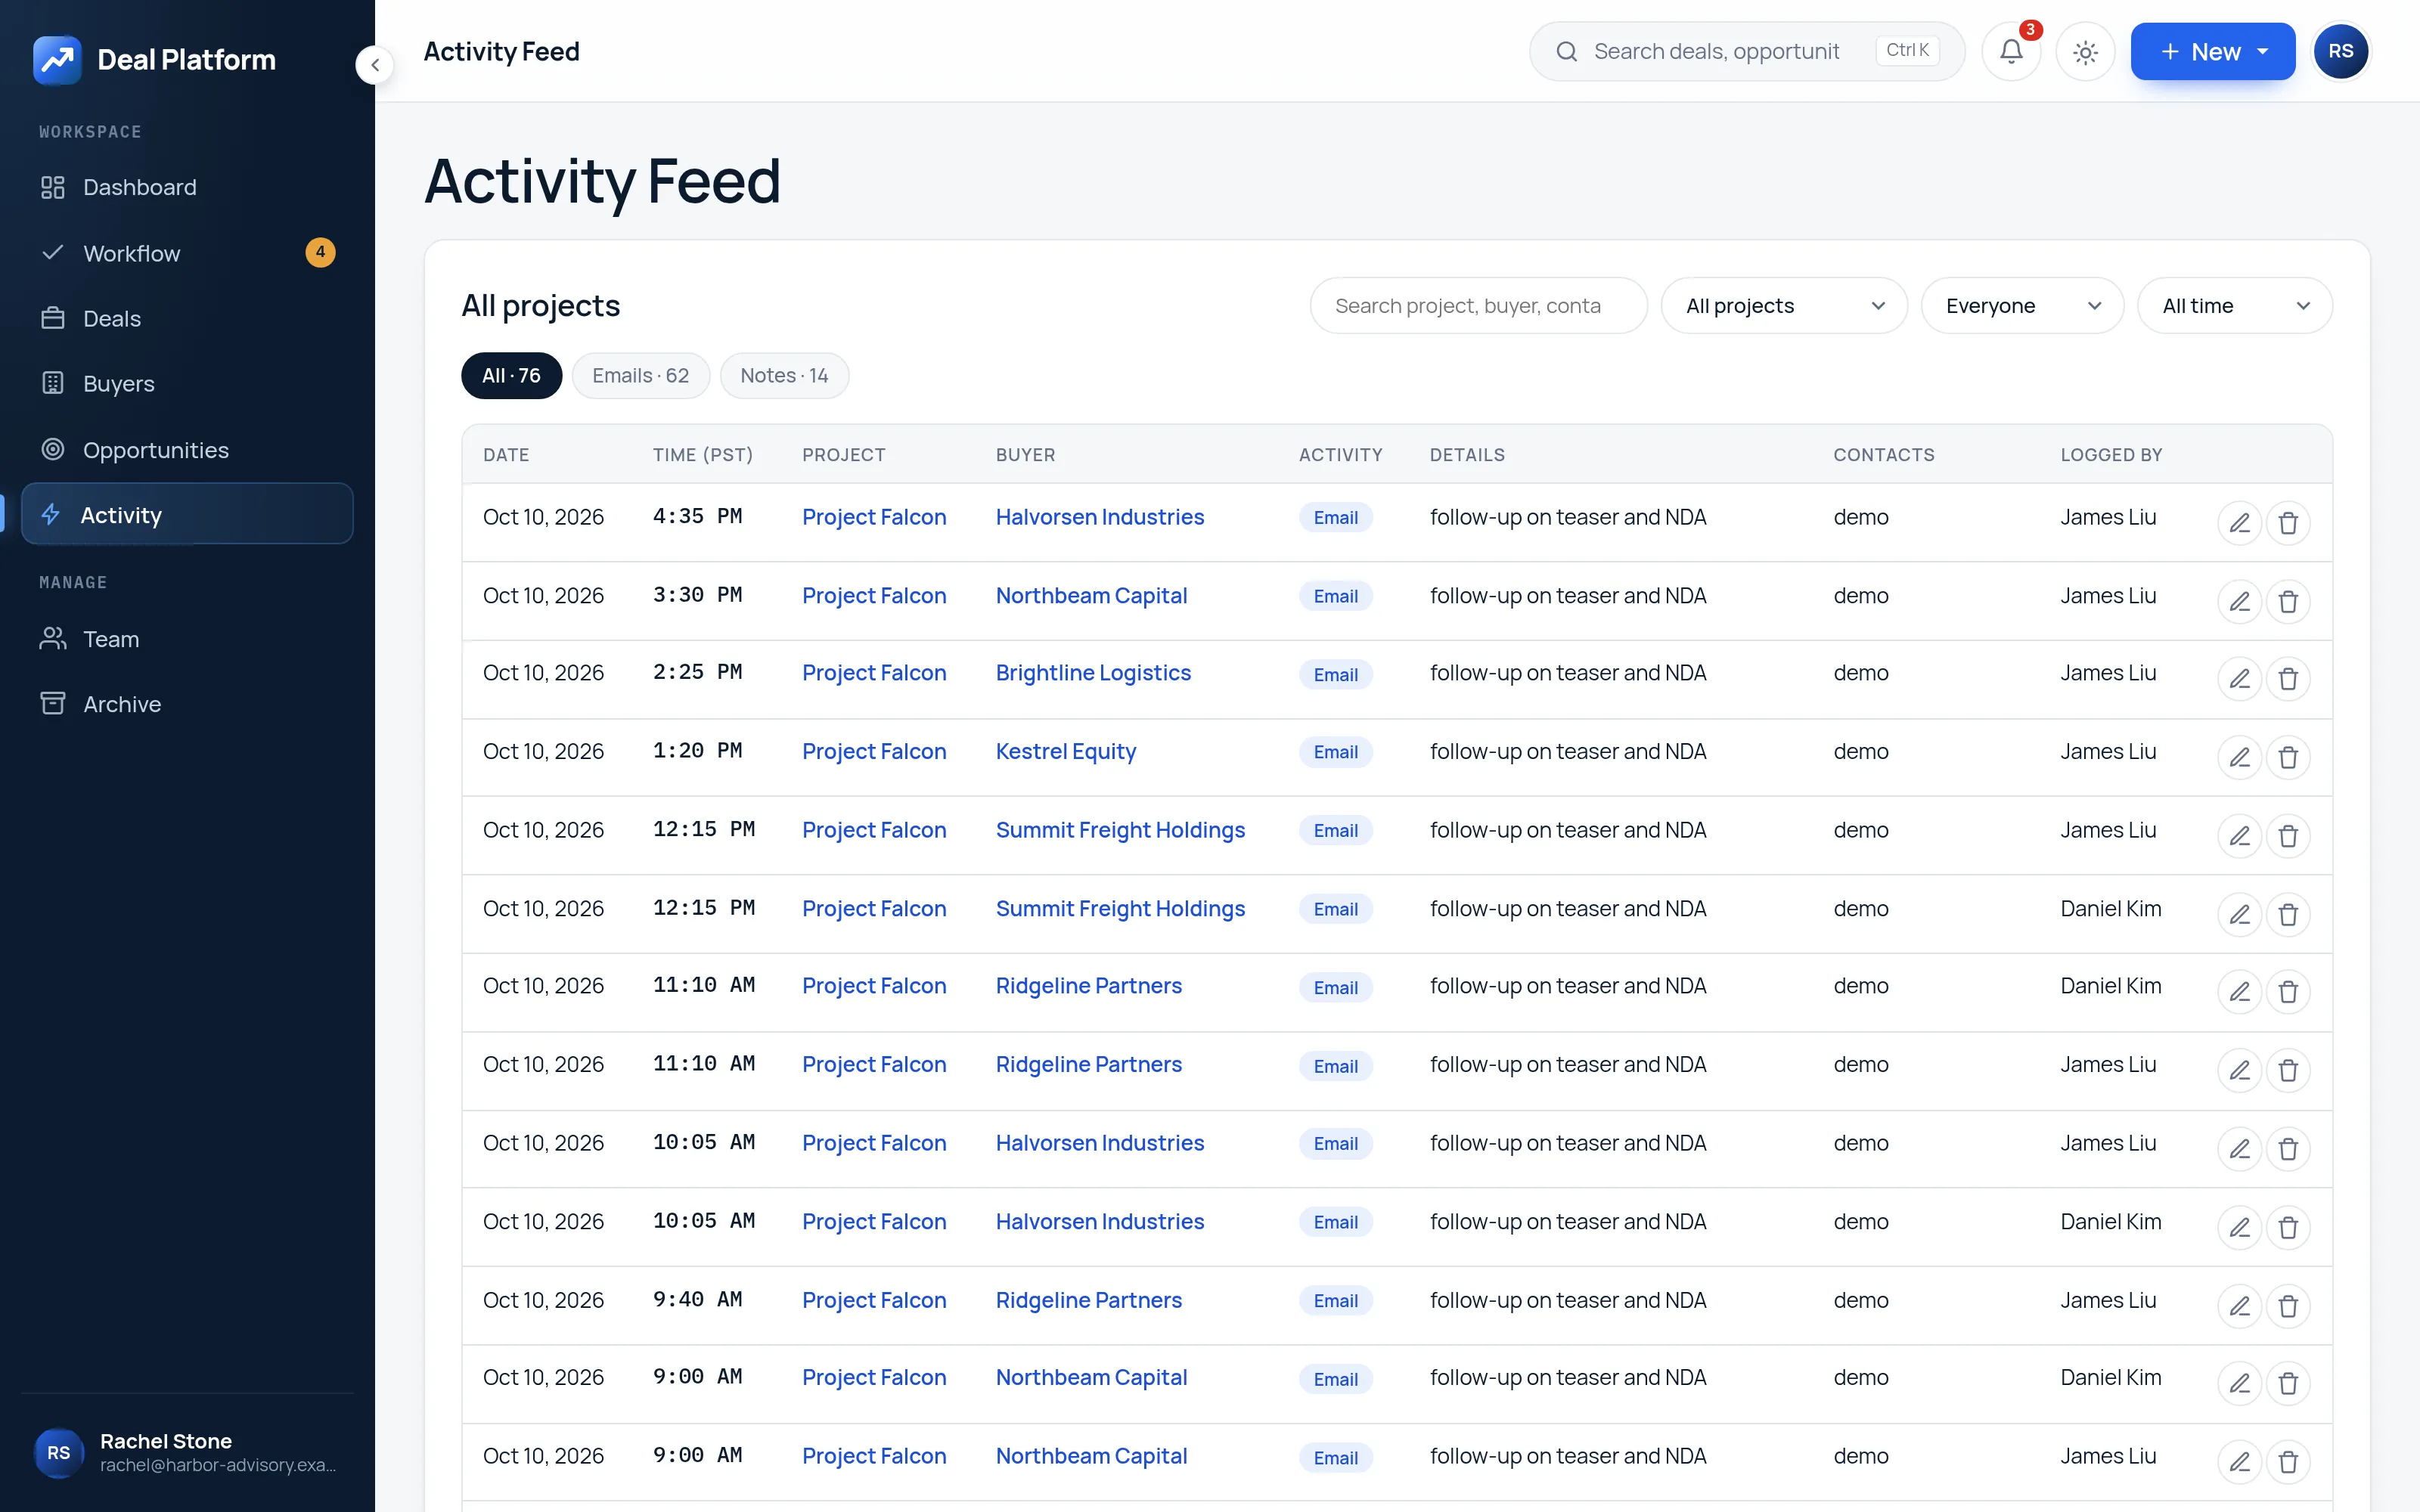Screen dimensions: 2420x1512
Task: Expand the All projects filter dropdown
Action: coord(1784,306)
